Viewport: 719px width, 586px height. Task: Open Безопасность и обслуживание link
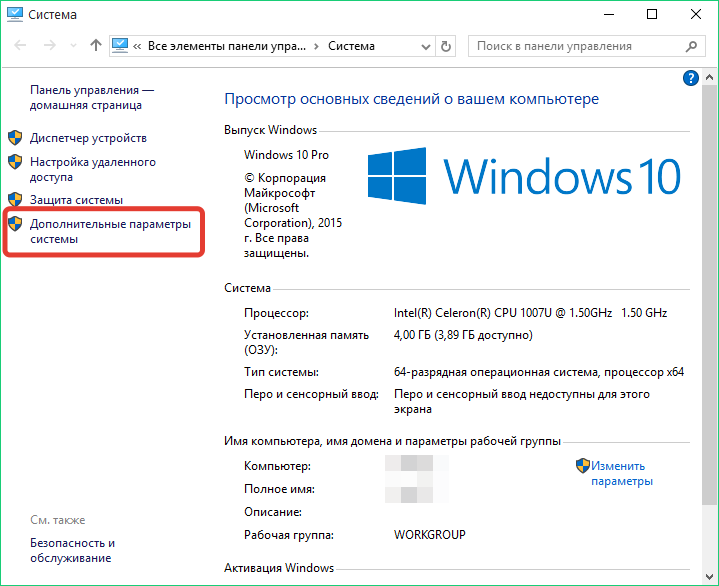72,550
